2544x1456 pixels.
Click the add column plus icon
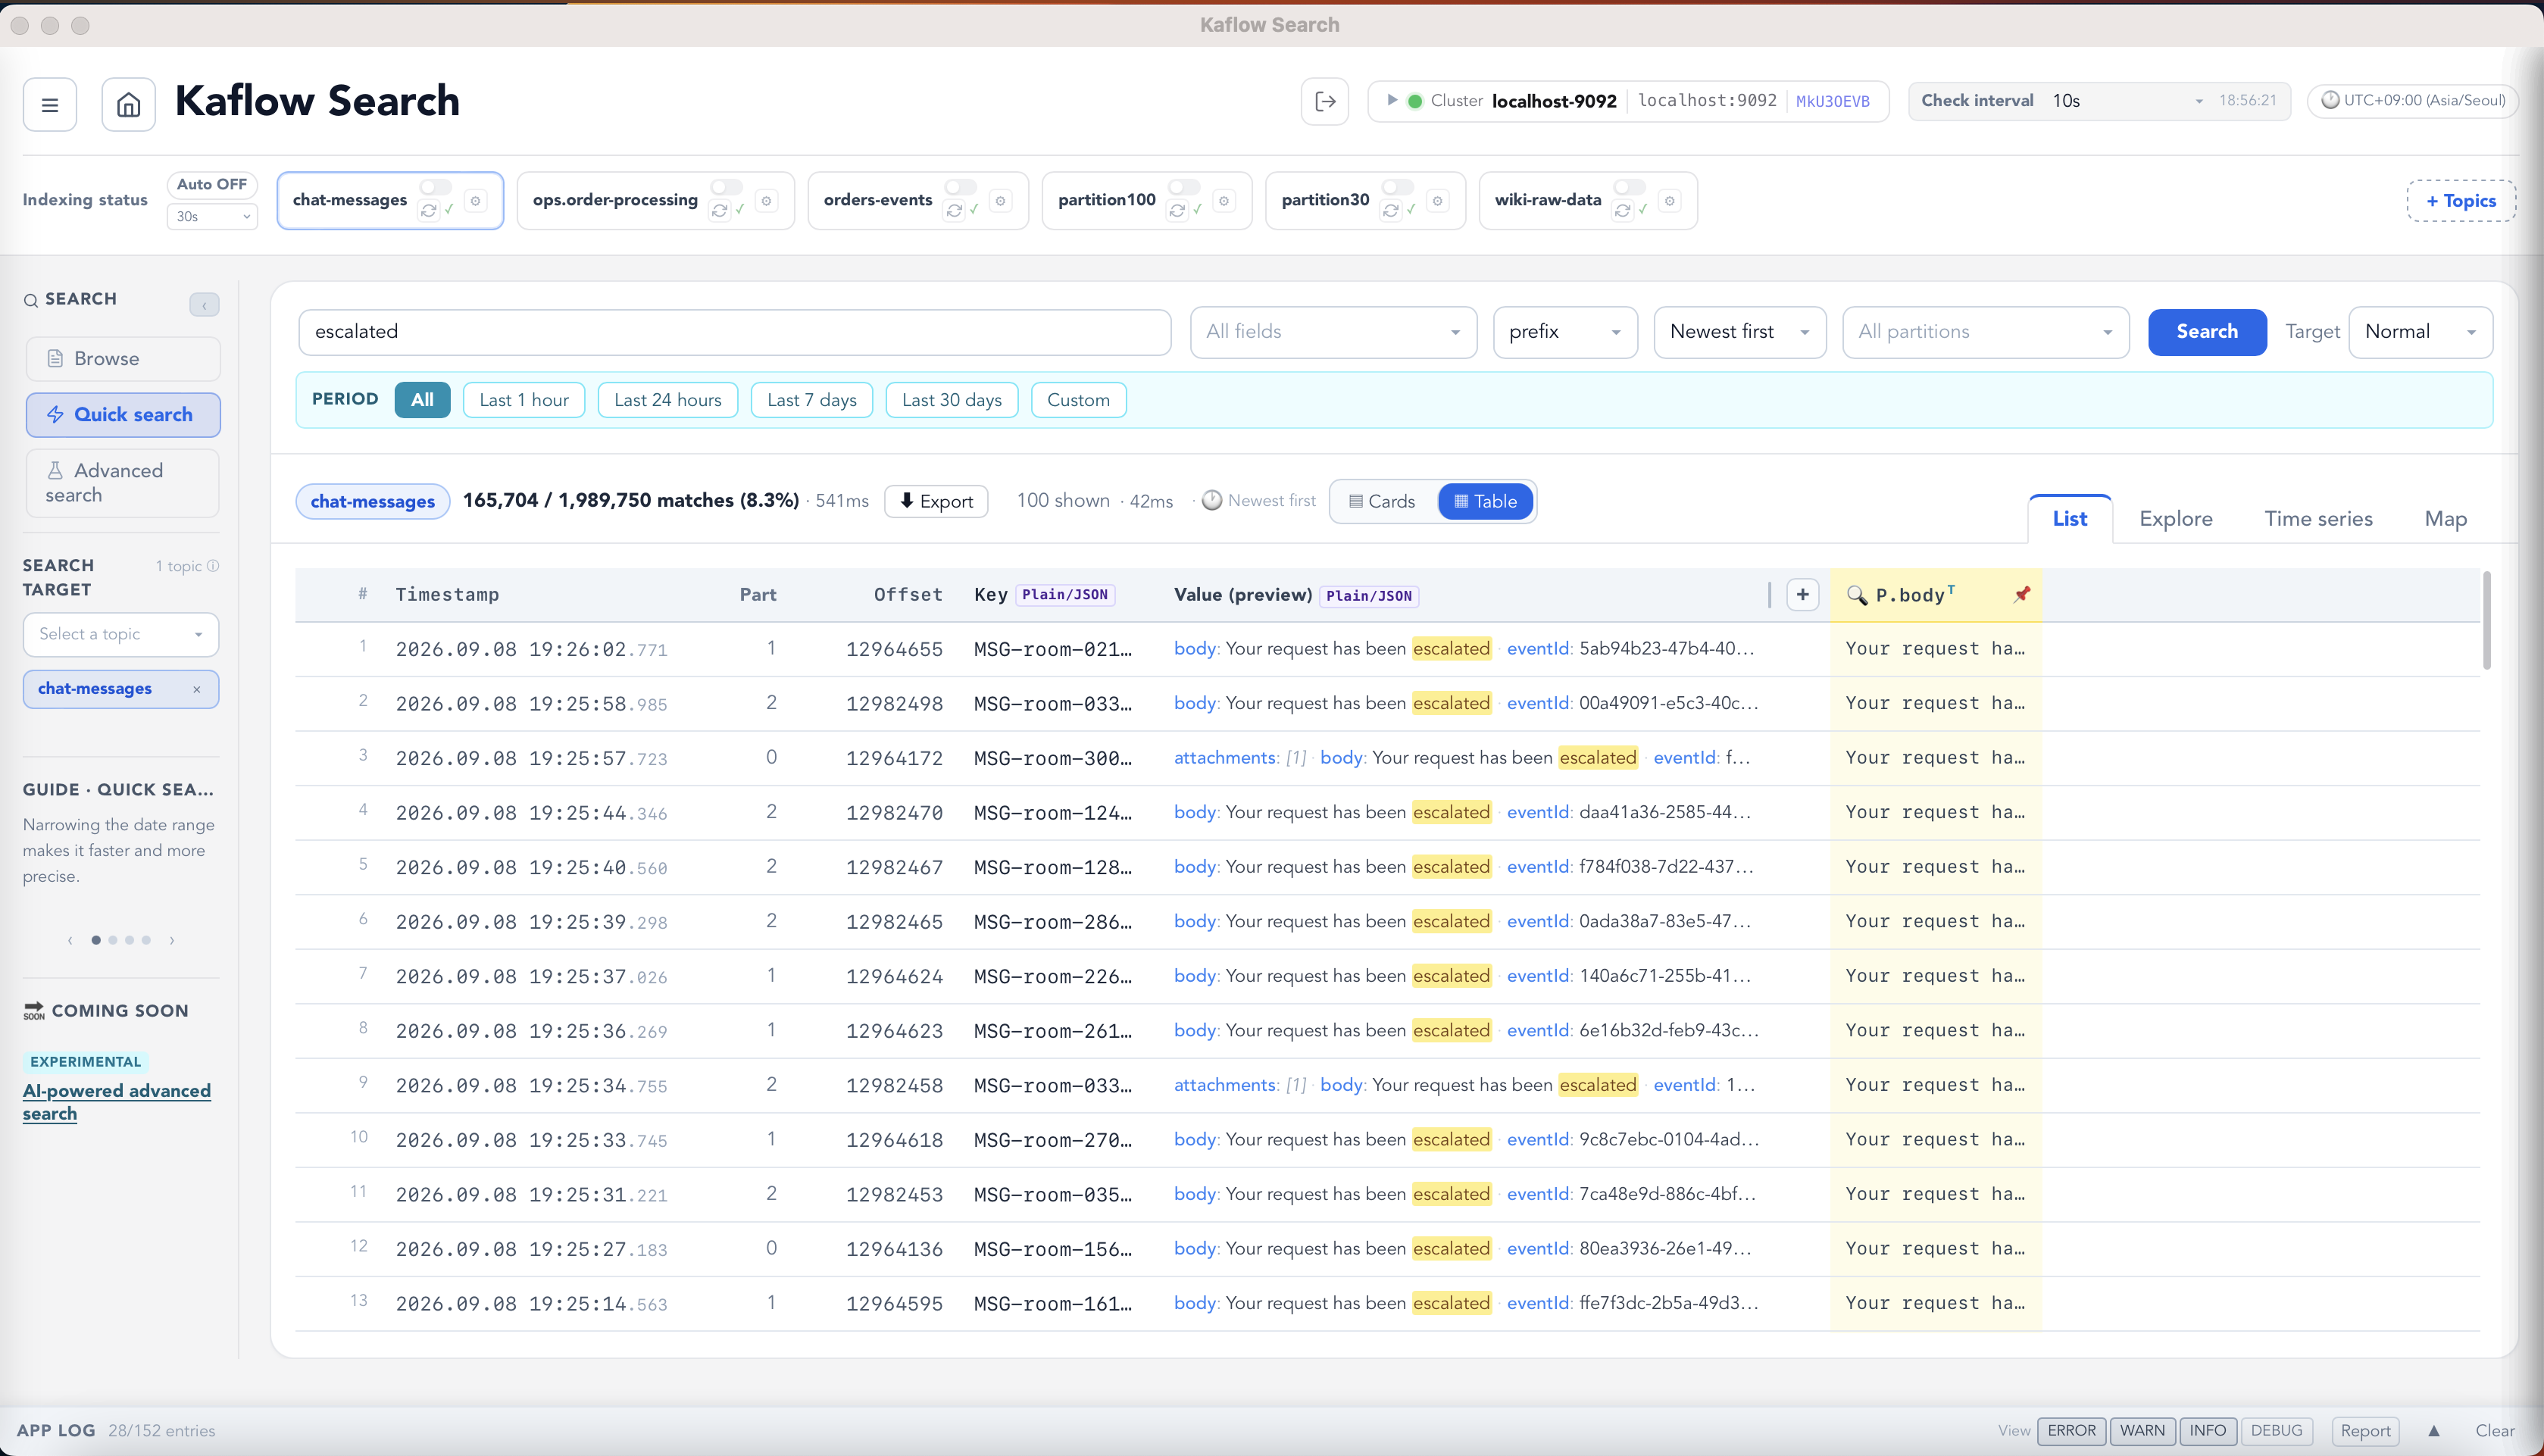click(x=1803, y=595)
